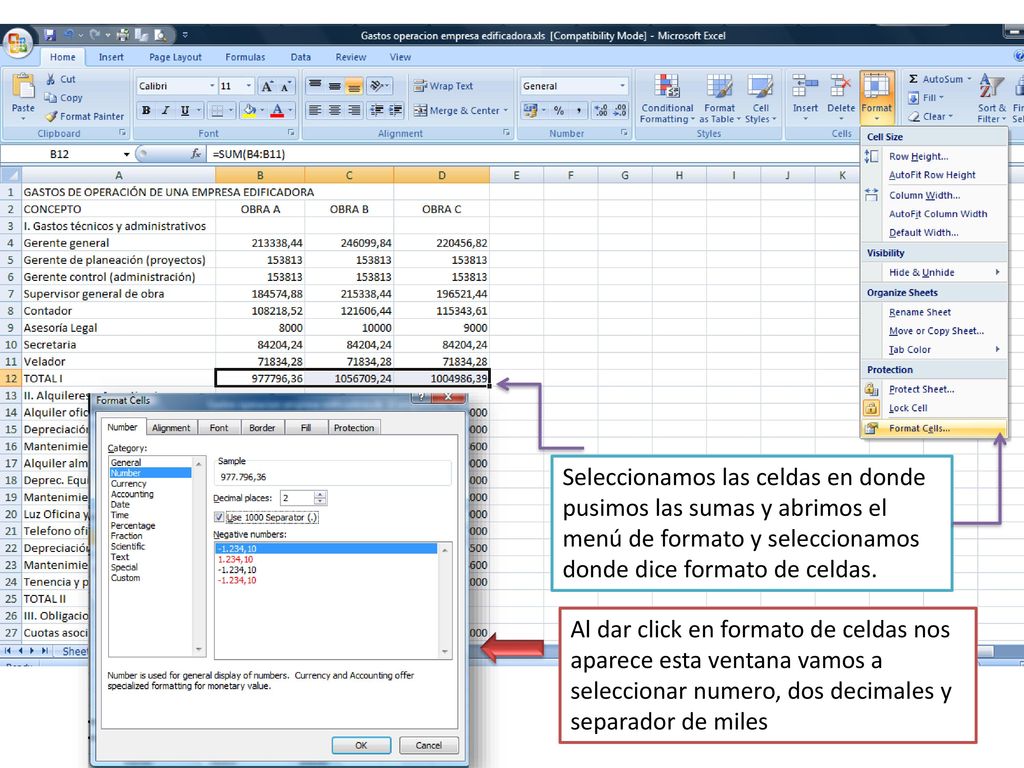Click the Insert Function fx icon
Viewport: 1024px width, 768px height.
(x=195, y=154)
